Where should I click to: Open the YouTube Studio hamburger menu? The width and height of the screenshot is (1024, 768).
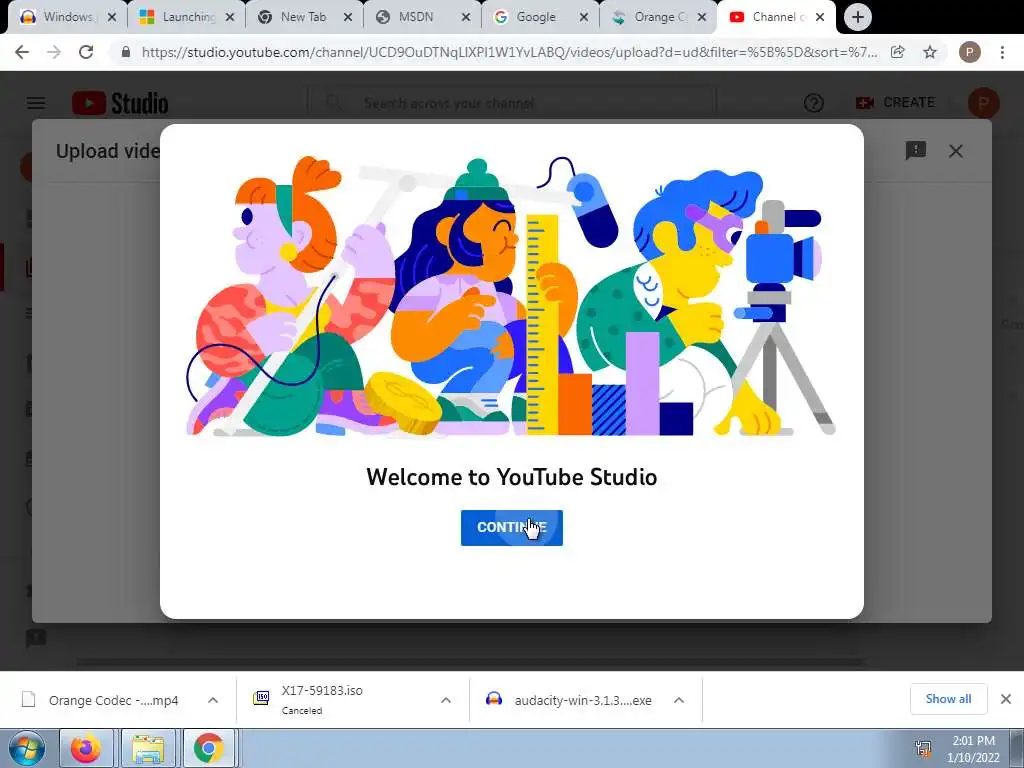coord(36,103)
